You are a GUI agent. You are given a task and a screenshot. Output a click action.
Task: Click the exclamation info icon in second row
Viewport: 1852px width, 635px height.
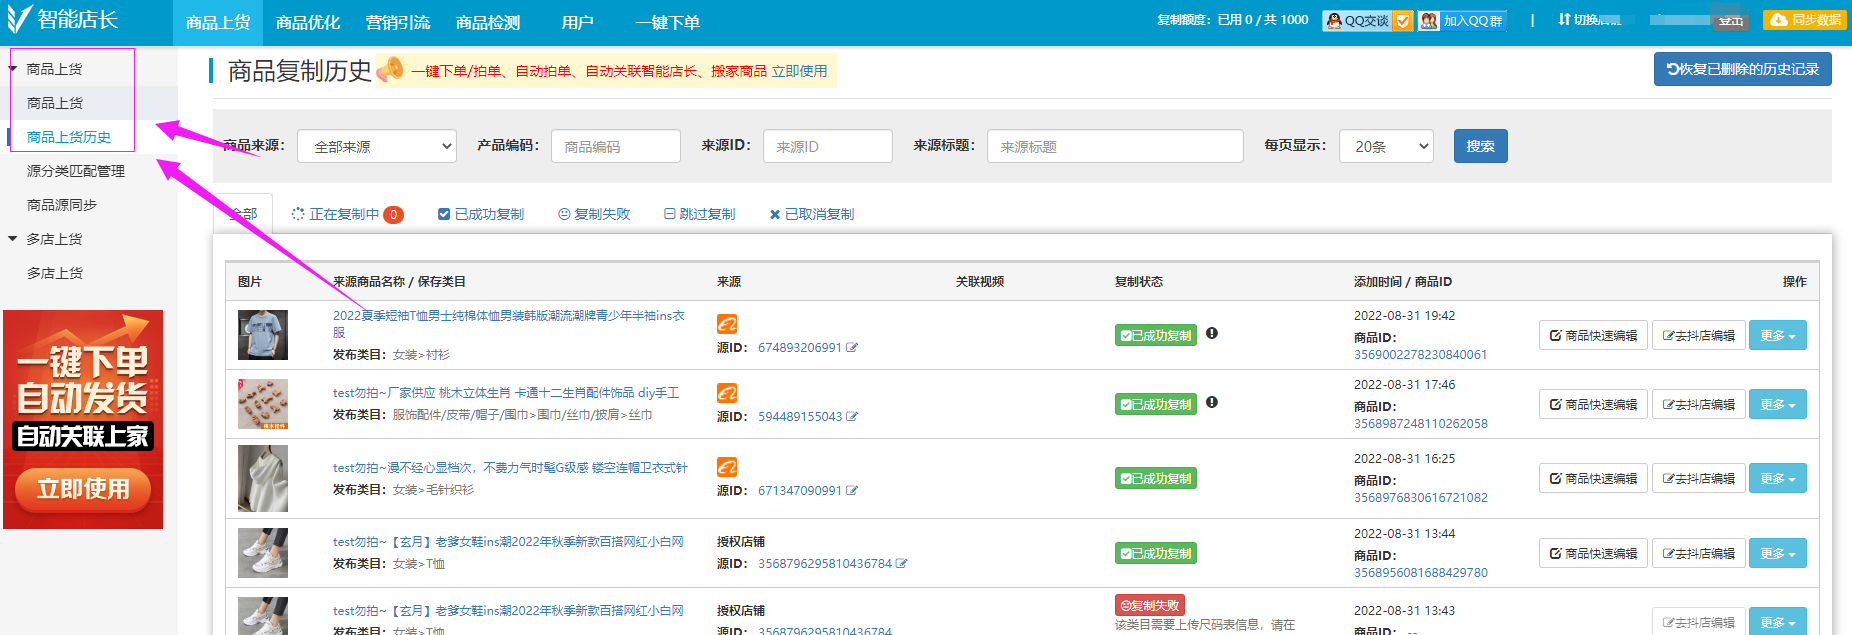pos(1211,402)
